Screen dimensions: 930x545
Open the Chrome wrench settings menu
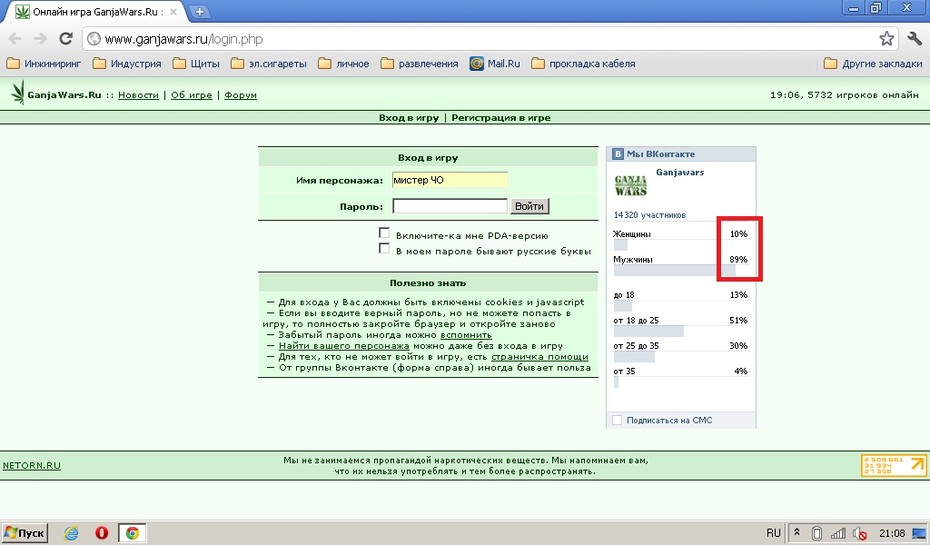point(914,39)
